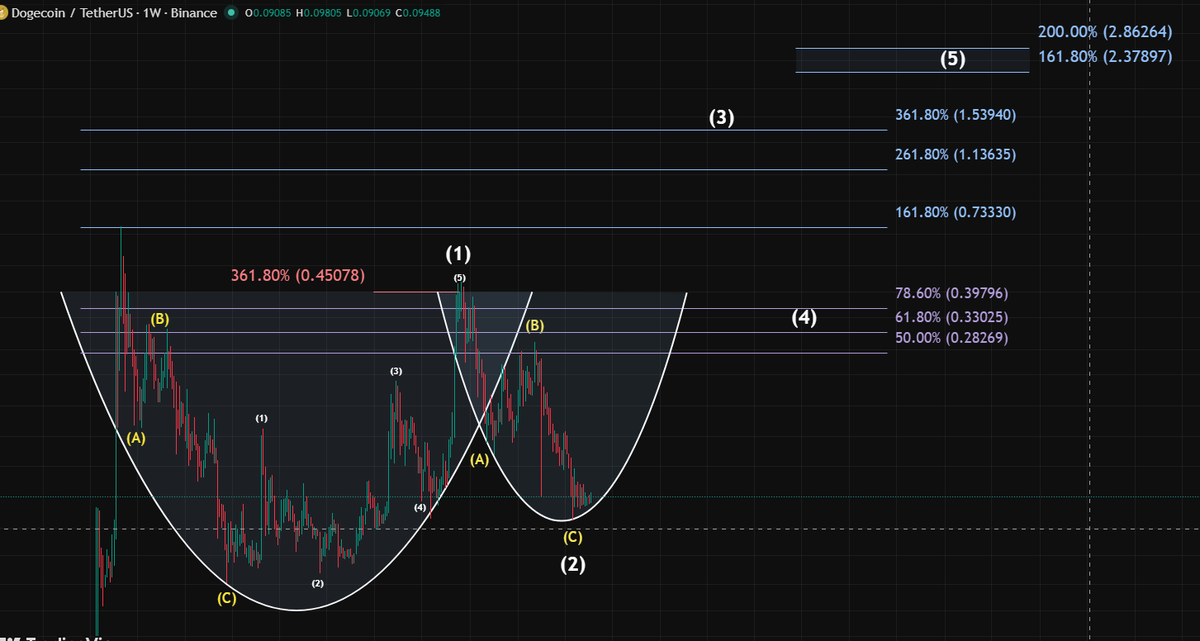Click yellow (C) label under the small cup
This screenshot has height=641, width=1200.
pos(572,537)
